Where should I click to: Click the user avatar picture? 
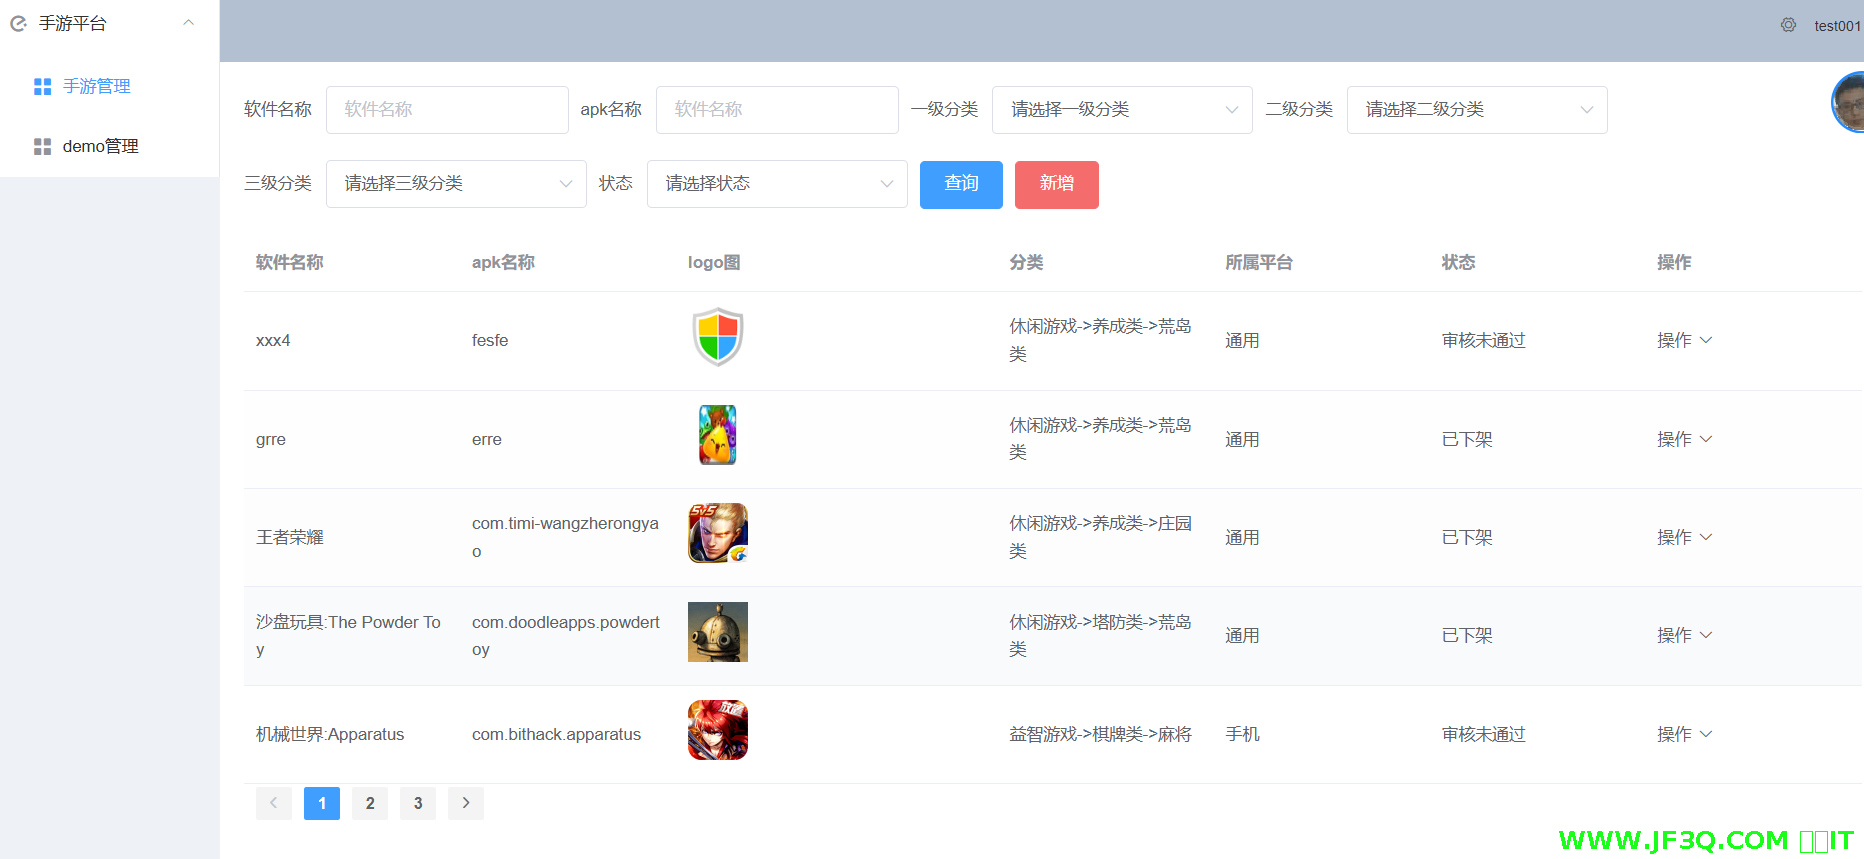(1850, 103)
